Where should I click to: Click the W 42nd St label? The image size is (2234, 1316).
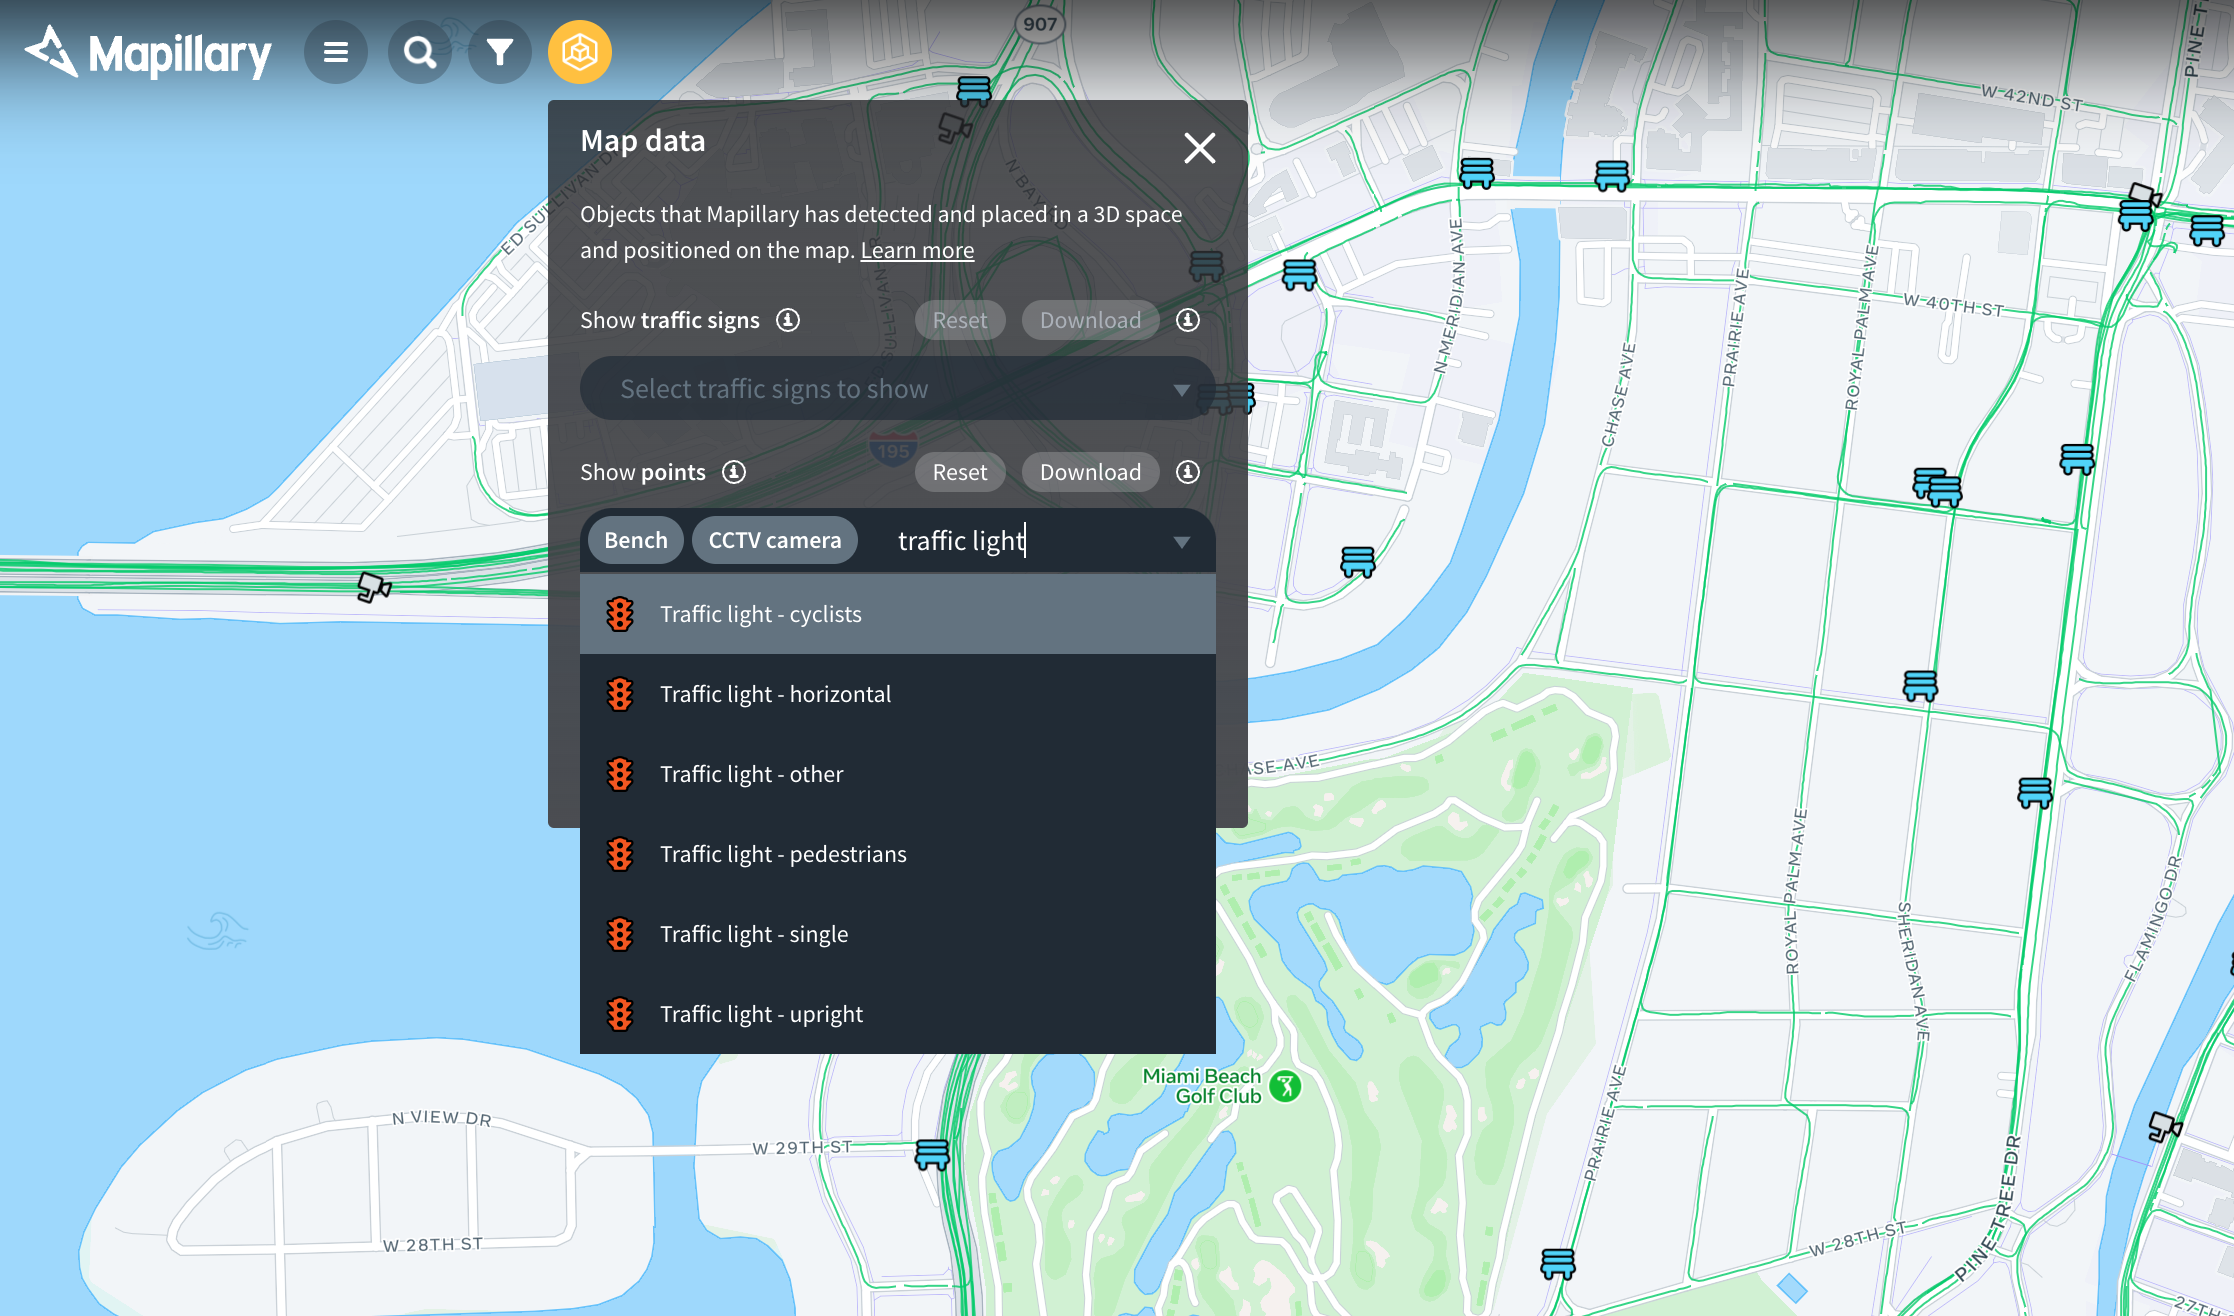(2032, 97)
